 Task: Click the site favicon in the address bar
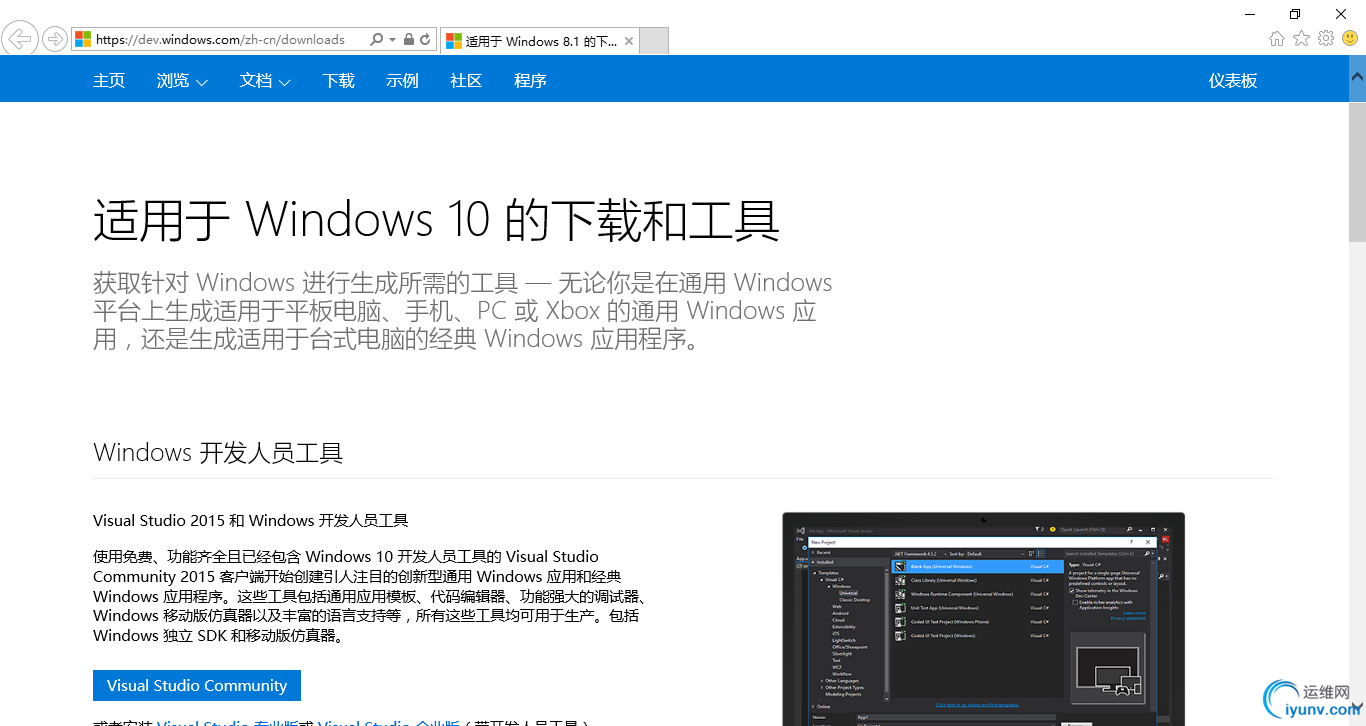point(83,40)
